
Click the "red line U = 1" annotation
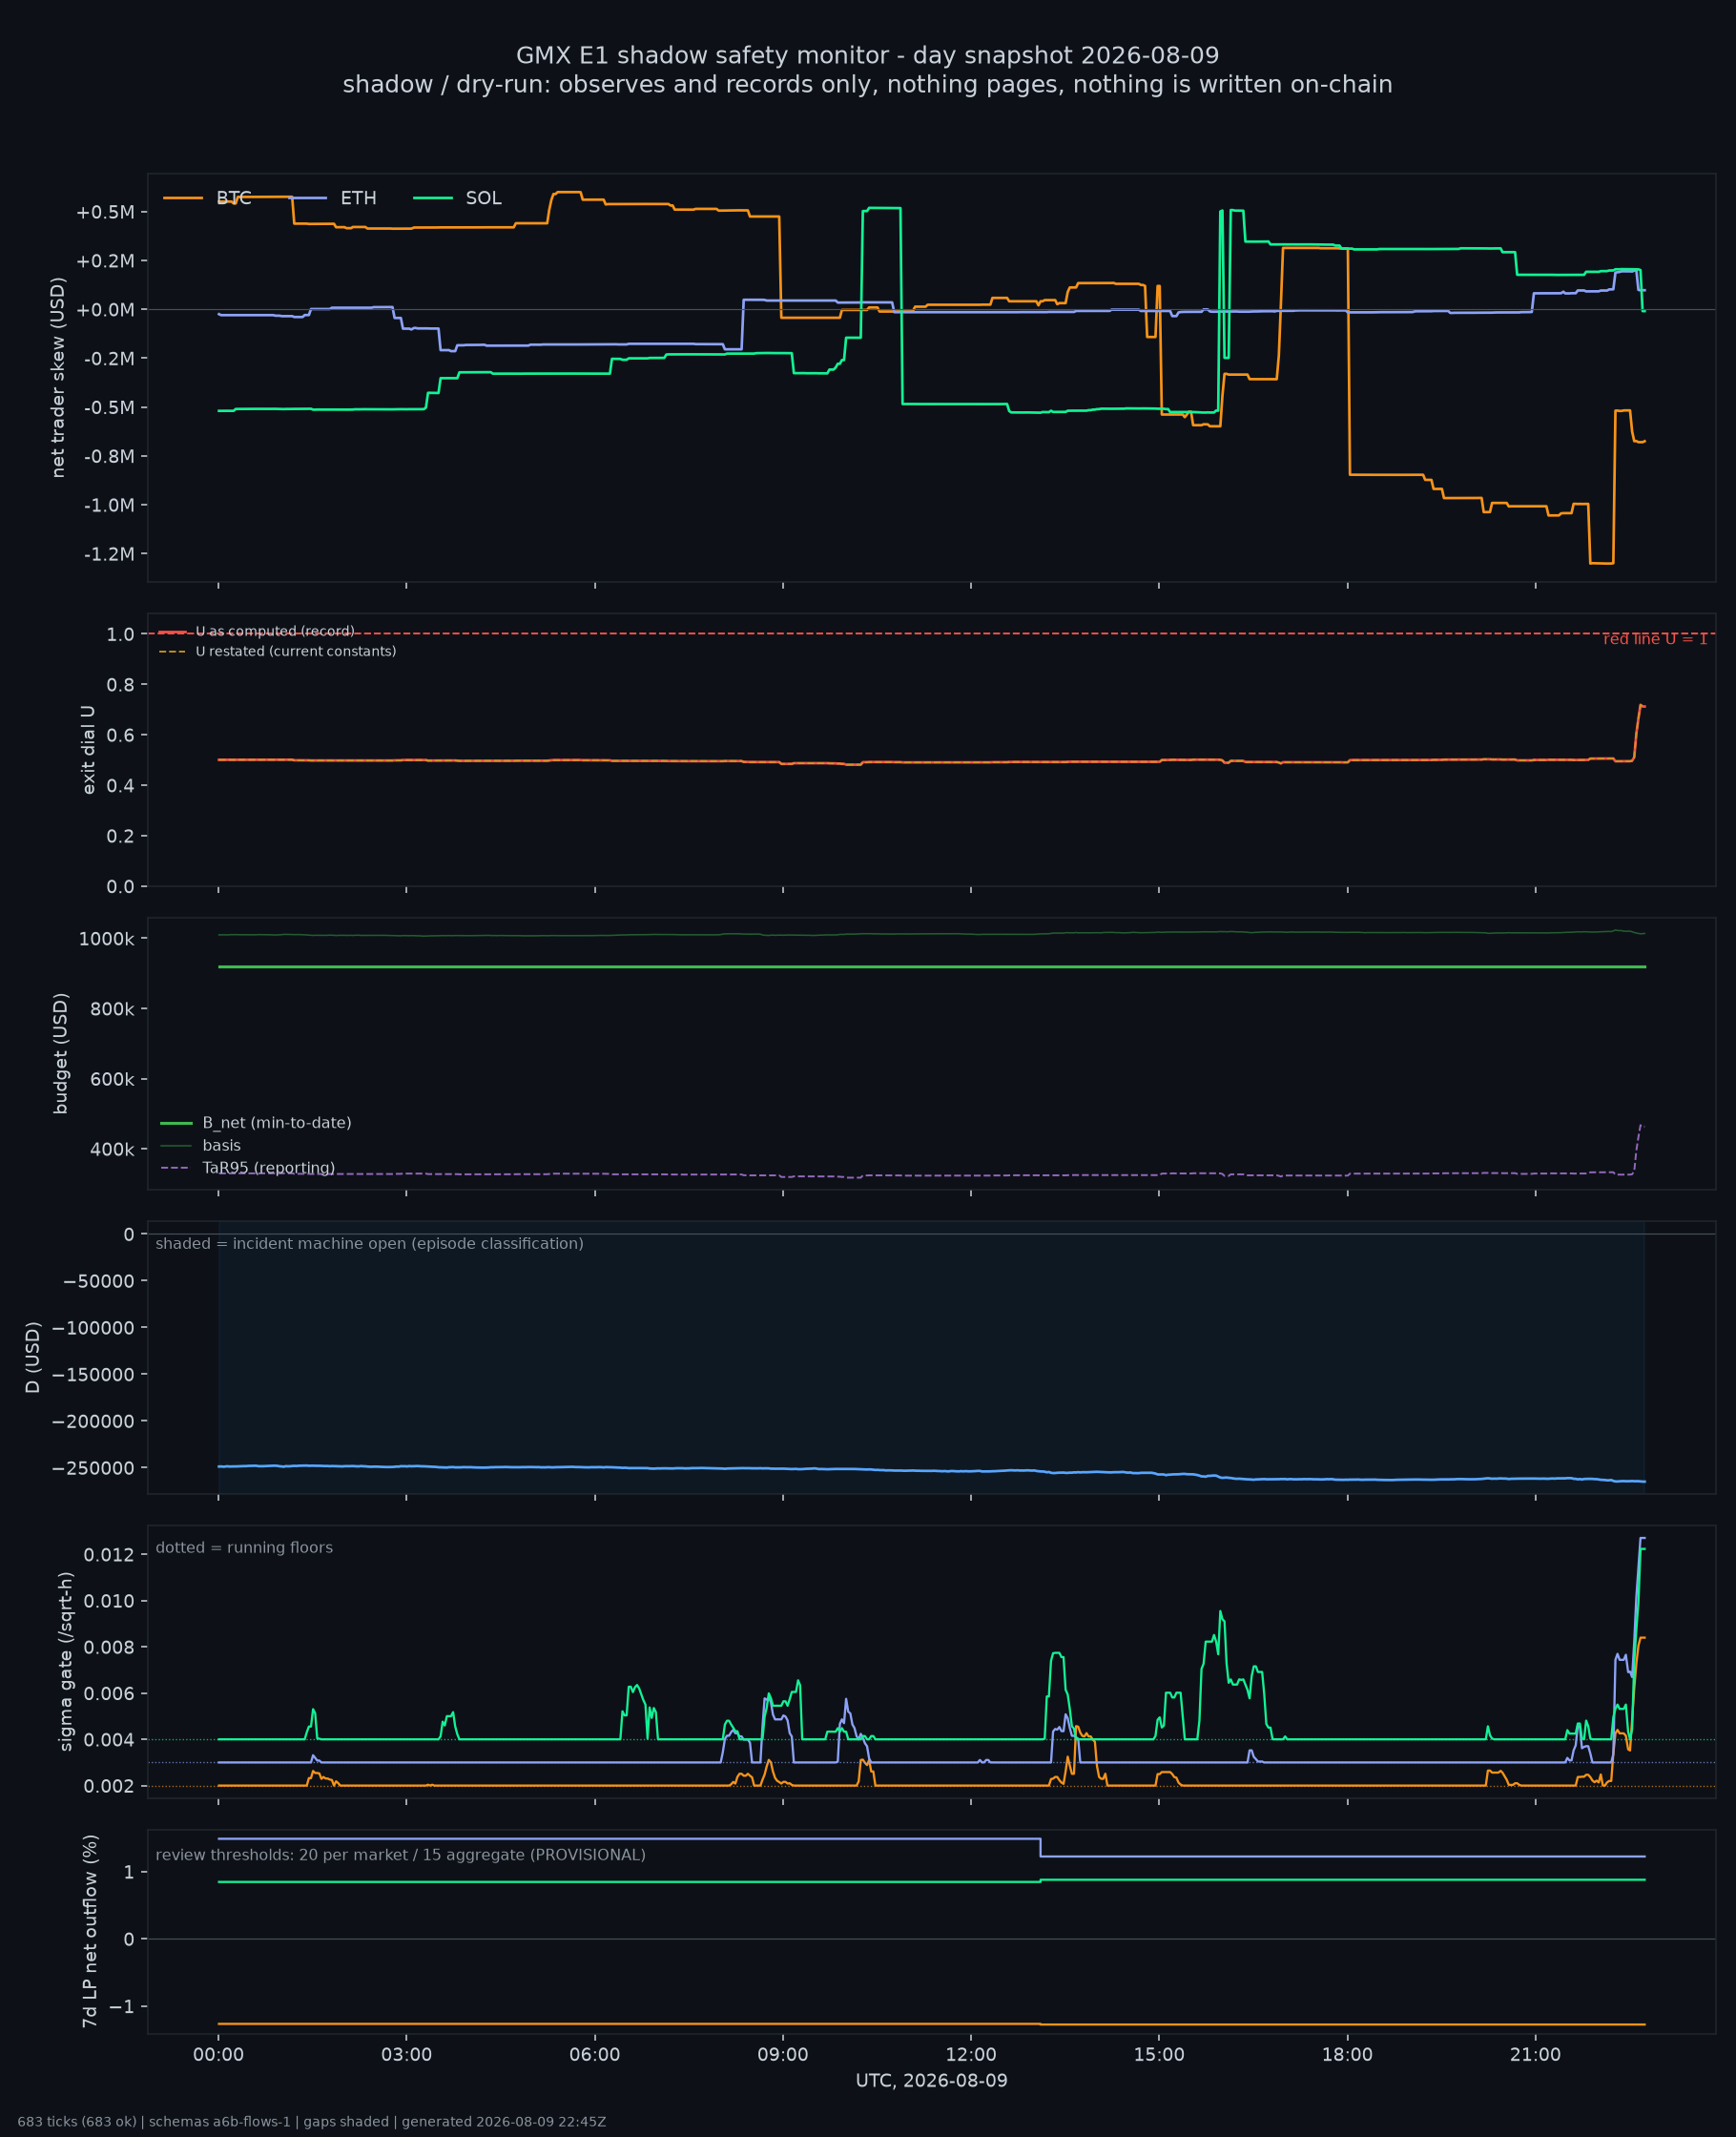pos(1655,639)
